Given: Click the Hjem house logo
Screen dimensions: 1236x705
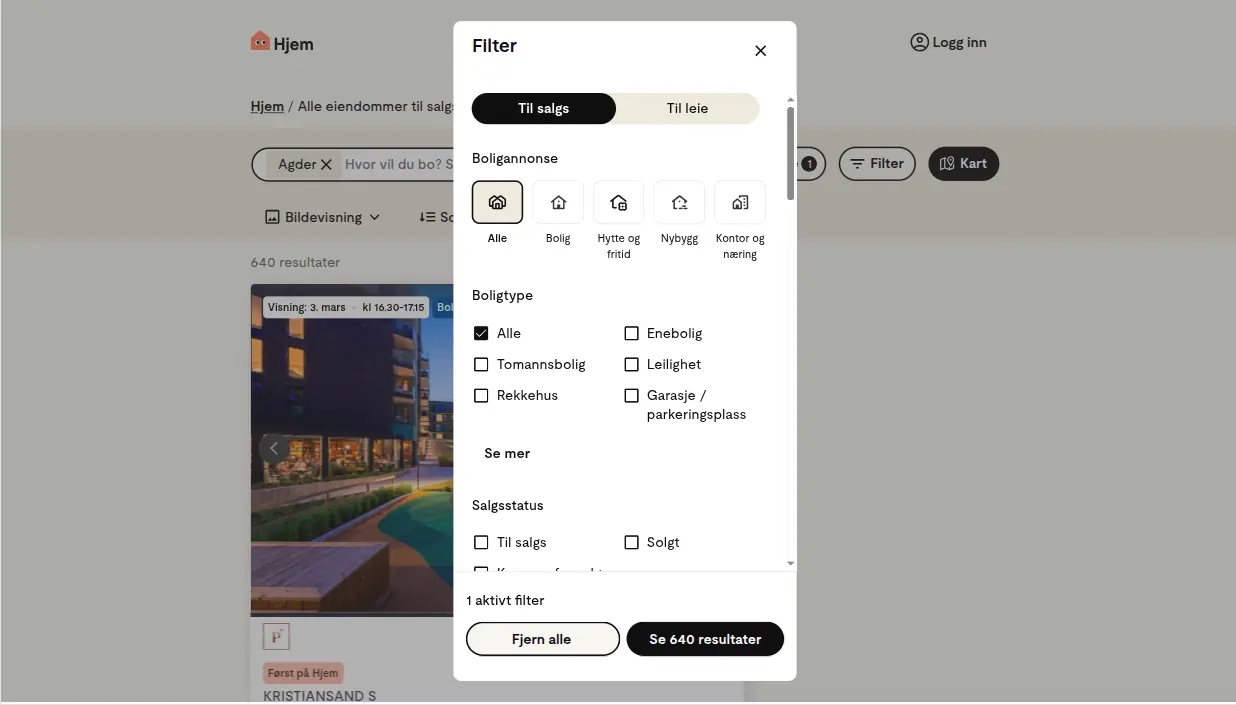Looking at the screenshot, I should coord(261,42).
